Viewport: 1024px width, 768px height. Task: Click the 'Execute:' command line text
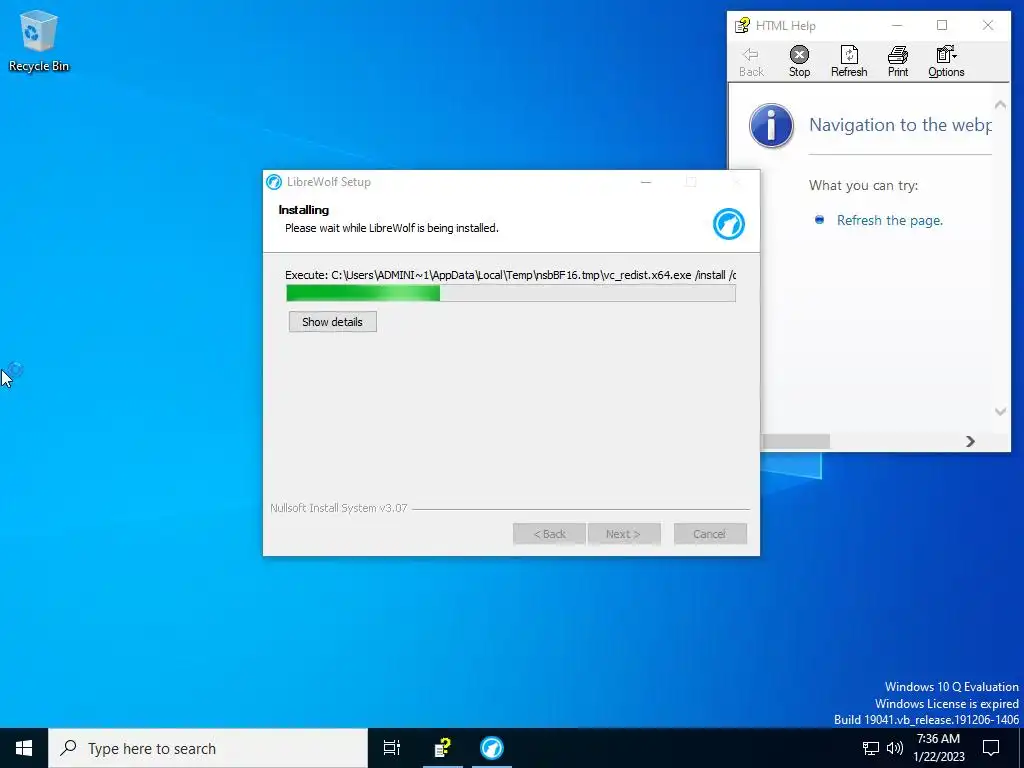click(511, 275)
